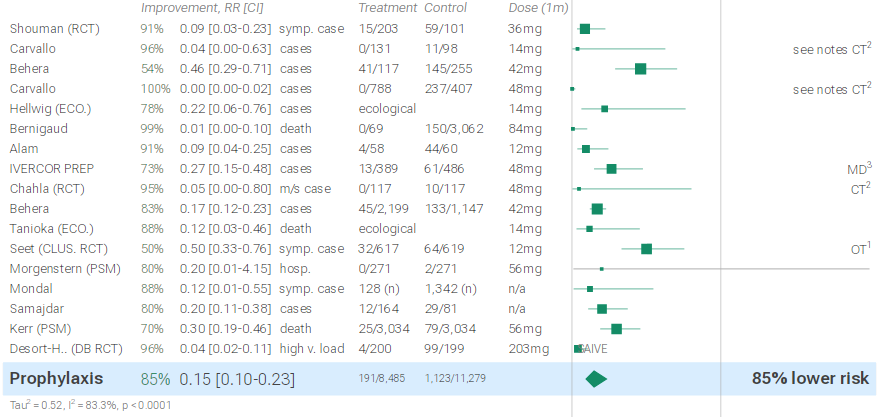Click the 'see notes CT2' note in the 0/788 row
Image resolution: width=882 pixels, height=417 pixels.
click(832, 88)
